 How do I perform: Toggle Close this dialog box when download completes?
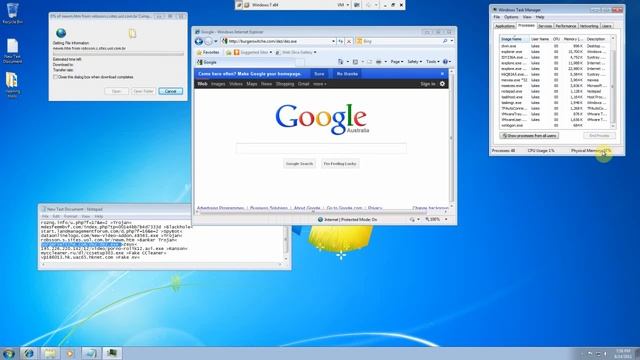[56, 77]
